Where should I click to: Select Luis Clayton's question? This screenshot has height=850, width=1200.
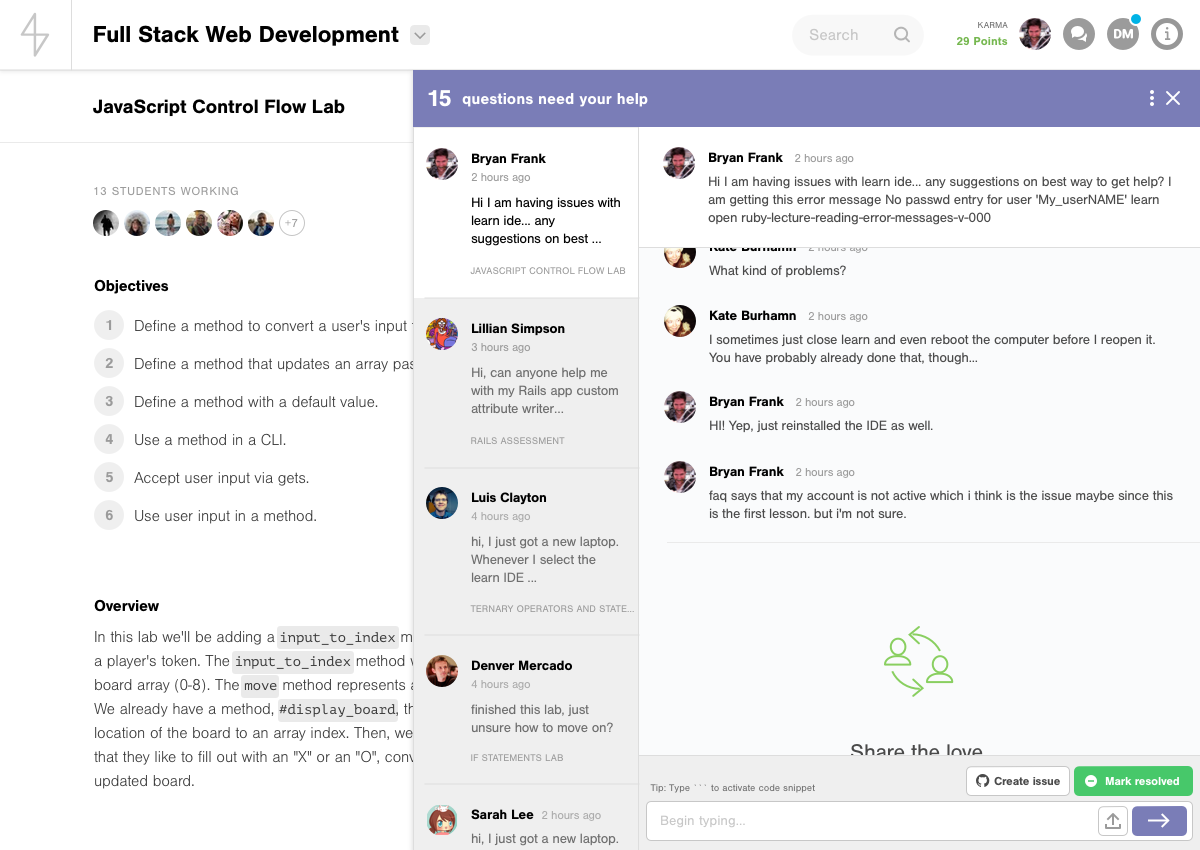(526, 551)
